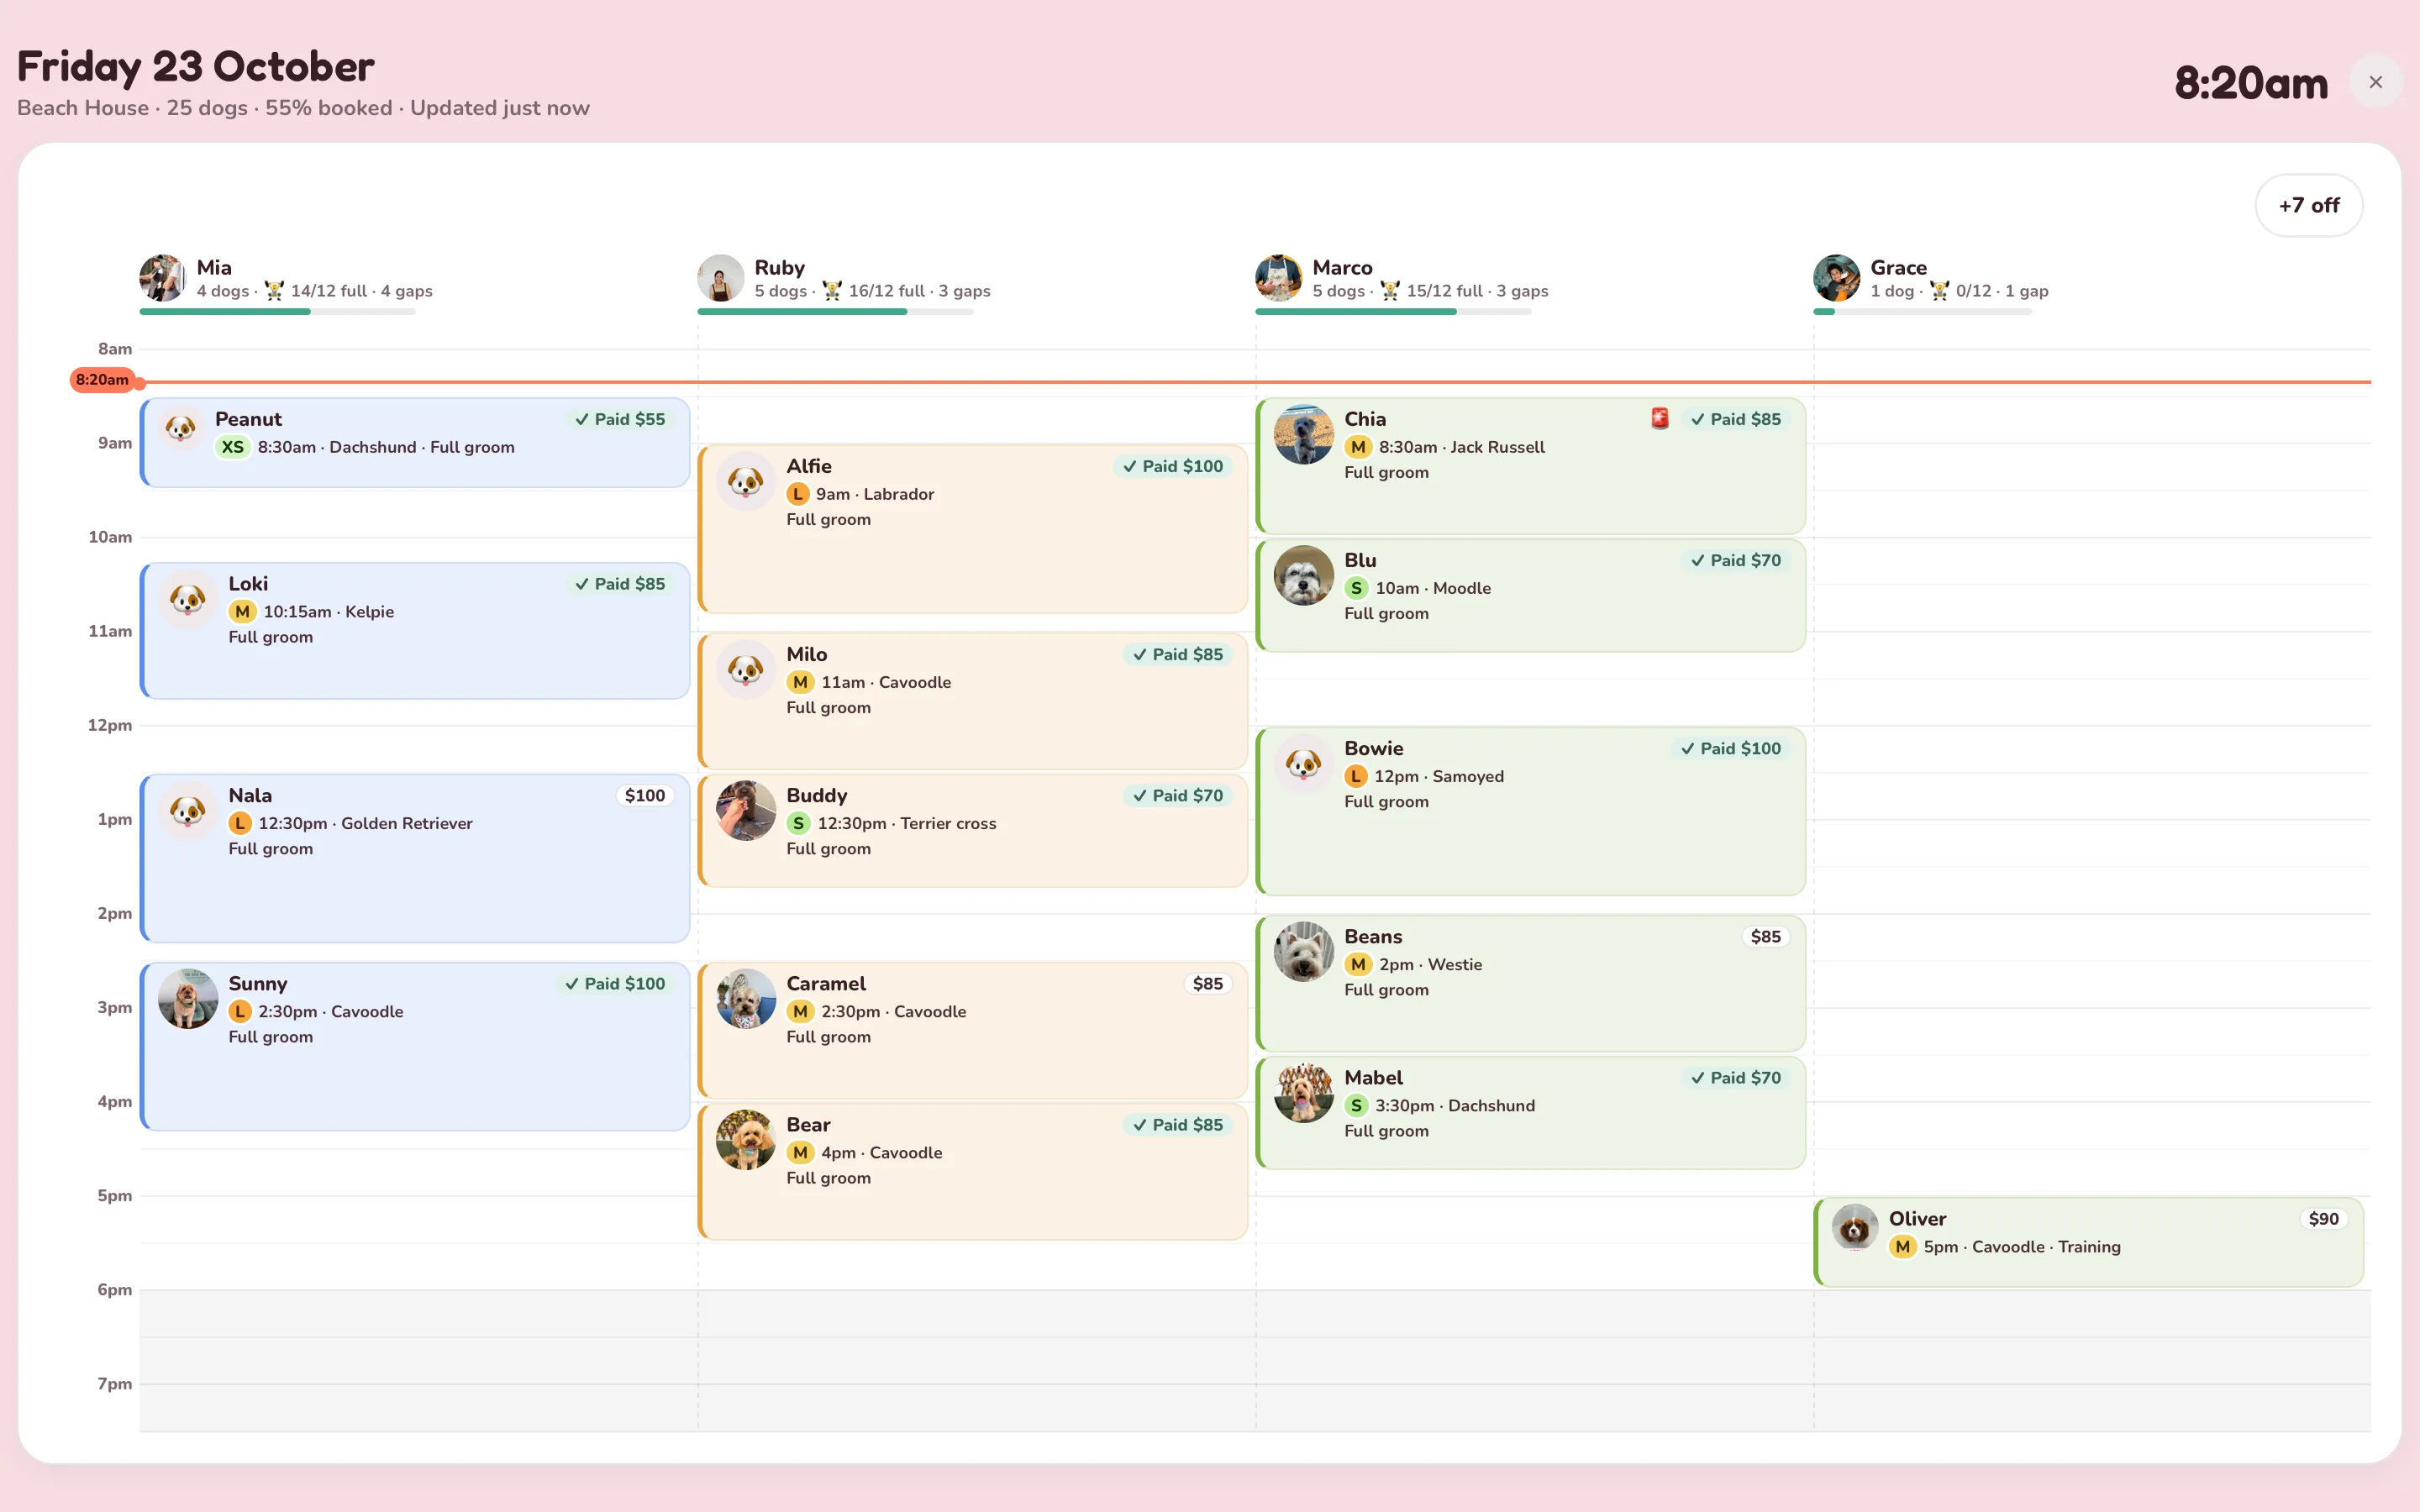The width and height of the screenshot is (2420, 1512).
Task: Click the dog emoji avatar on Bowie's card
Action: 1303,765
